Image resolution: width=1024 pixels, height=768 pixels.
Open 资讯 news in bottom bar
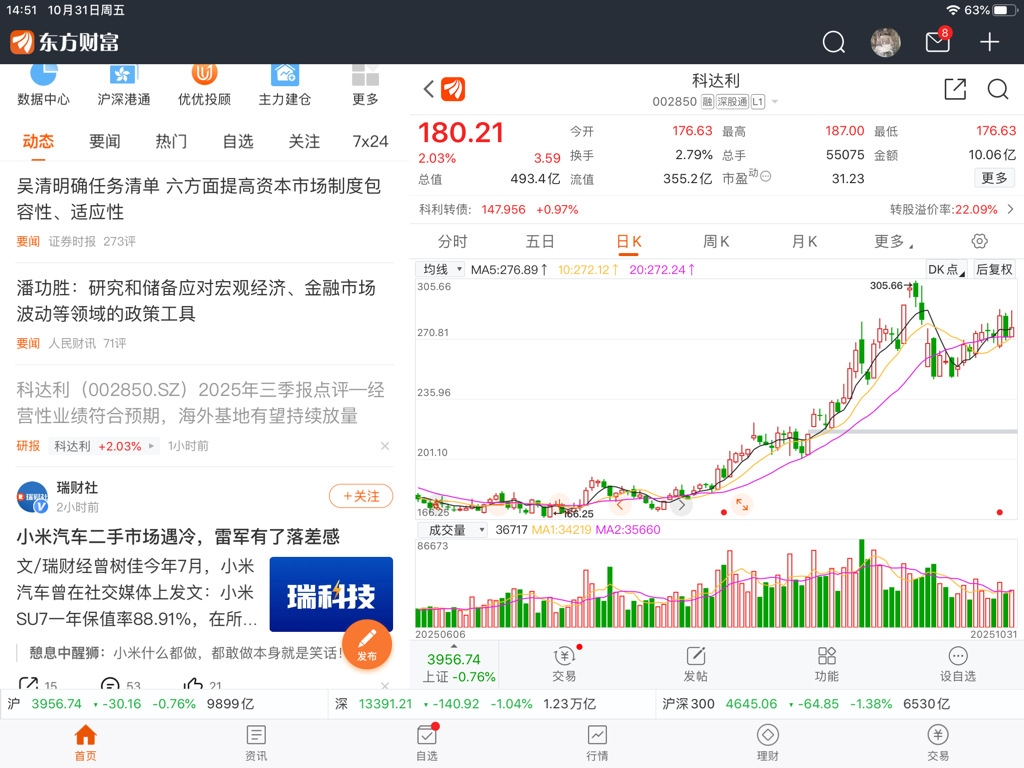[256, 743]
